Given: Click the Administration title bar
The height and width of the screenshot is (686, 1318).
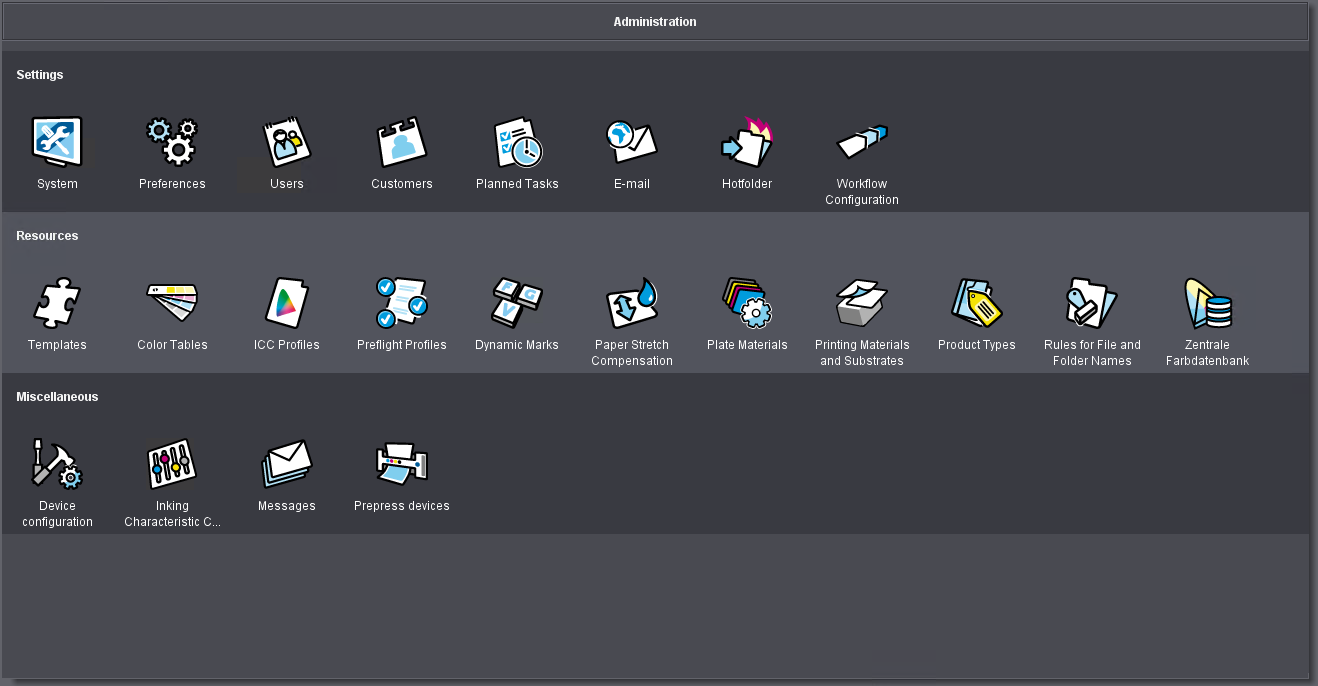Looking at the screenshot, I should (655, 22).
